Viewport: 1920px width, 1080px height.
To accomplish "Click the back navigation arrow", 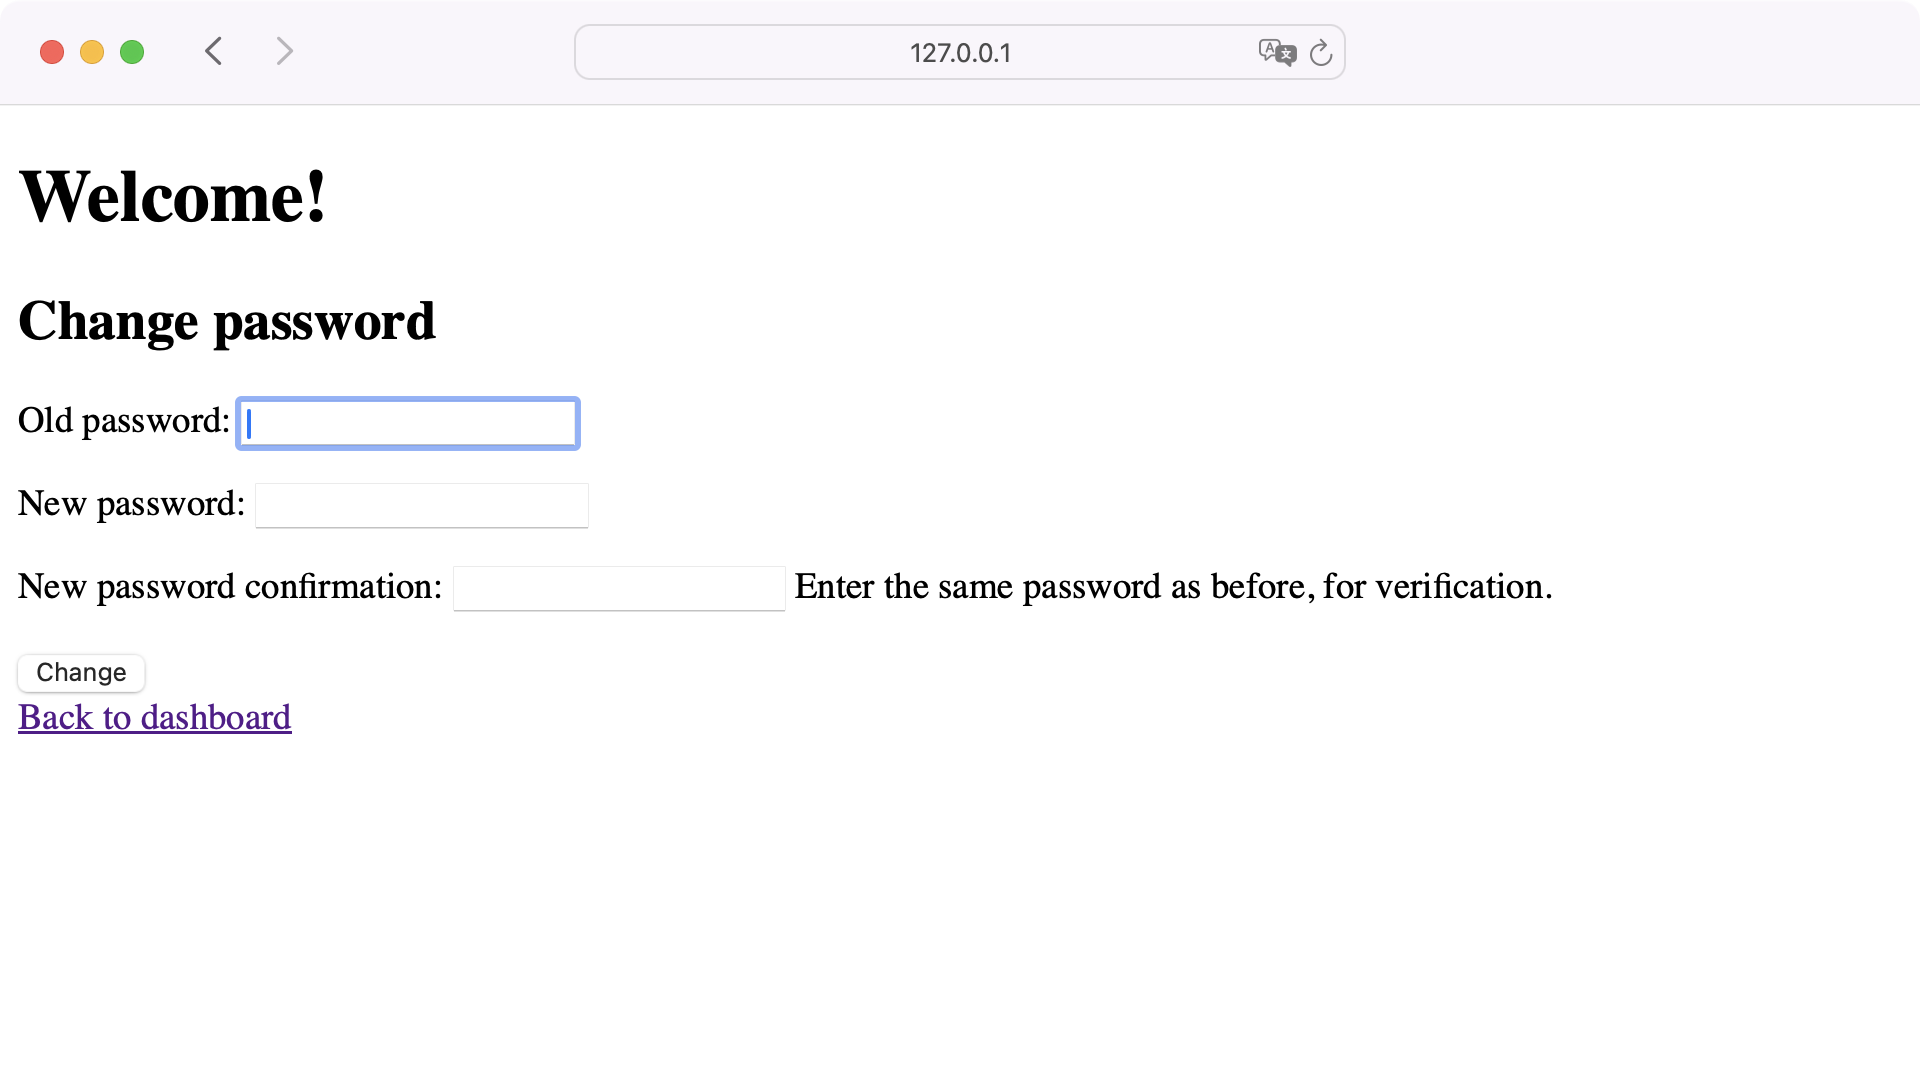I will tap(213, 51).
